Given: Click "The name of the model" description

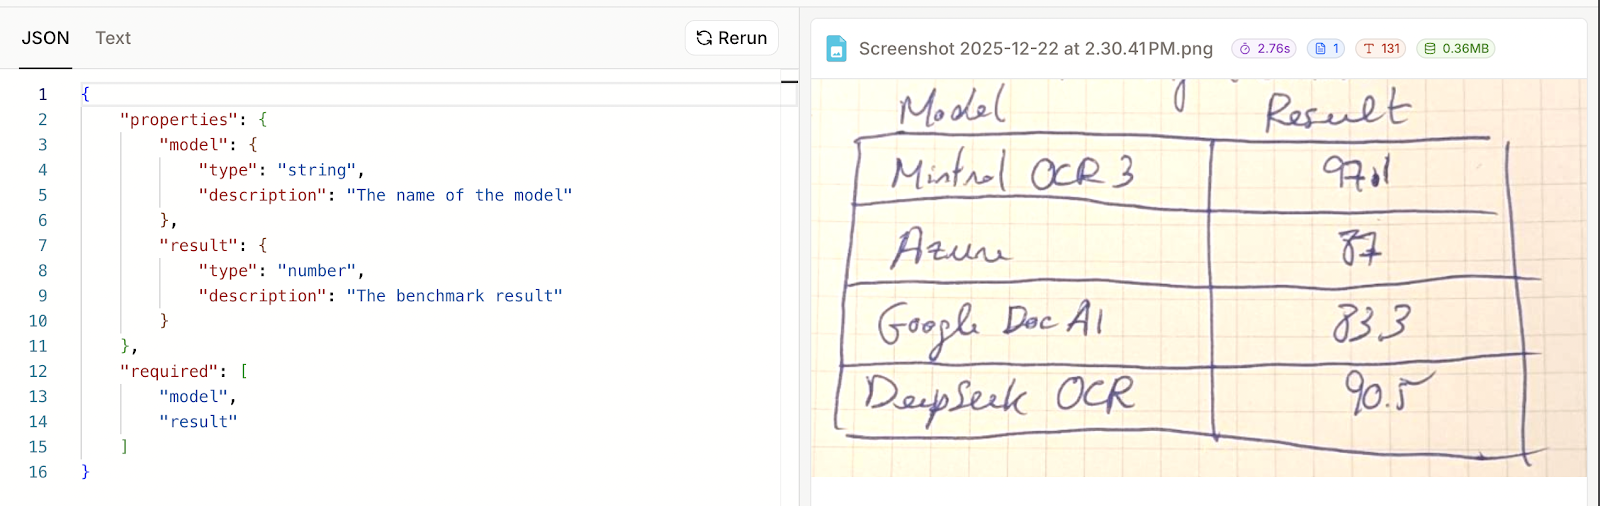Looking at the screenshot, I should click(x=459, y=195).
